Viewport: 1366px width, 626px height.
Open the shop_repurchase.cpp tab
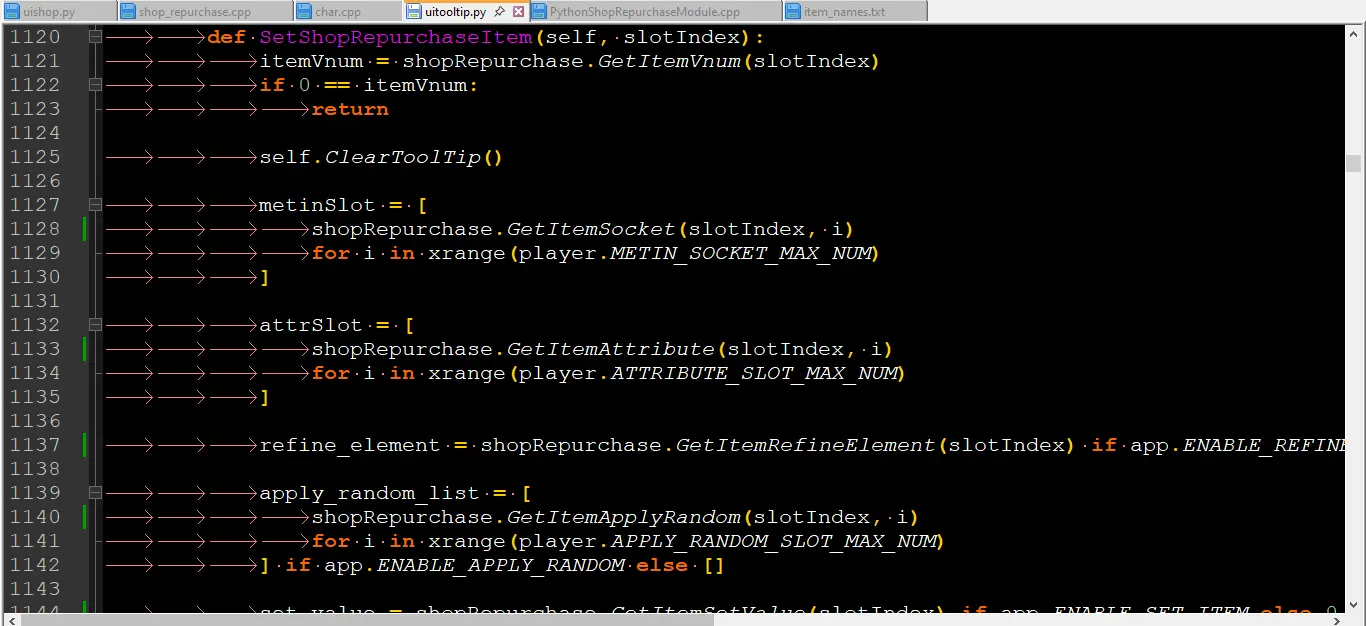(206, 12)
